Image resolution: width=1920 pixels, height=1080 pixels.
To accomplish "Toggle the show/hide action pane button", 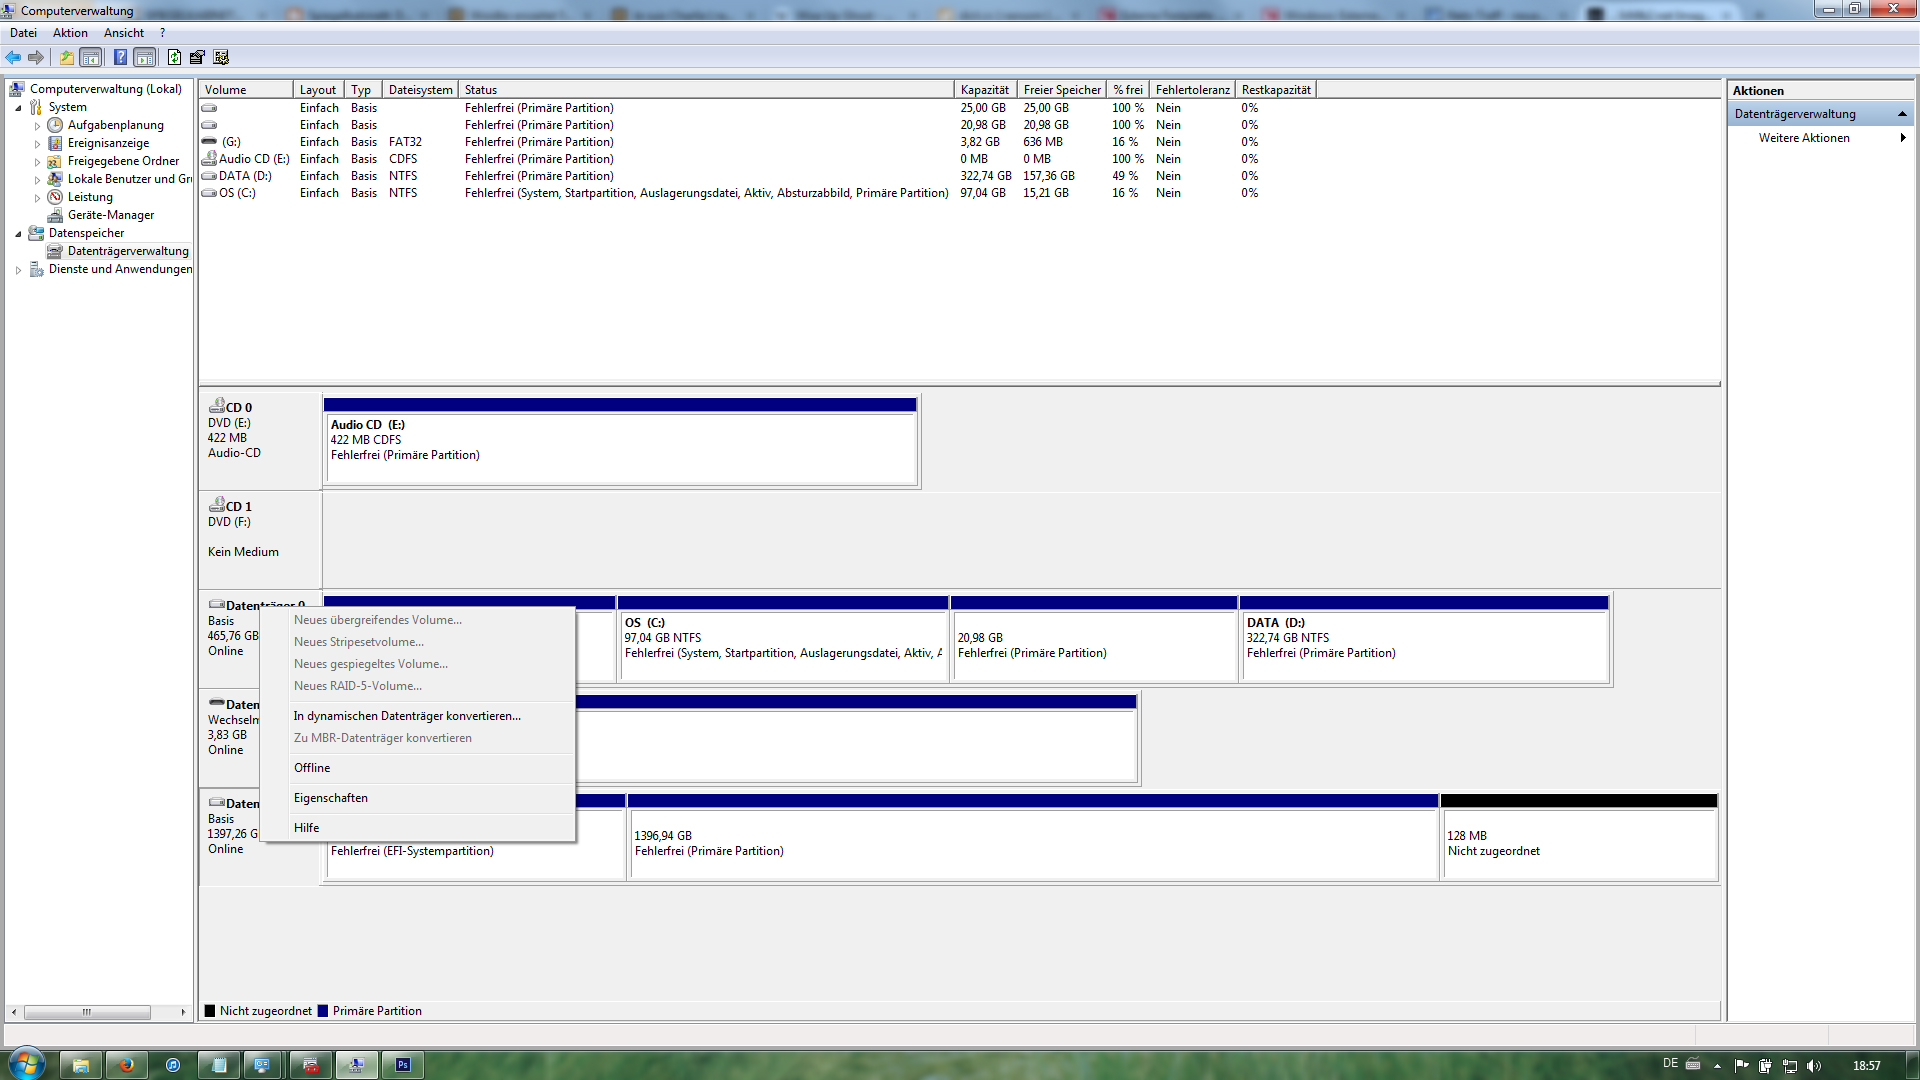I will [x=145, y=58].
